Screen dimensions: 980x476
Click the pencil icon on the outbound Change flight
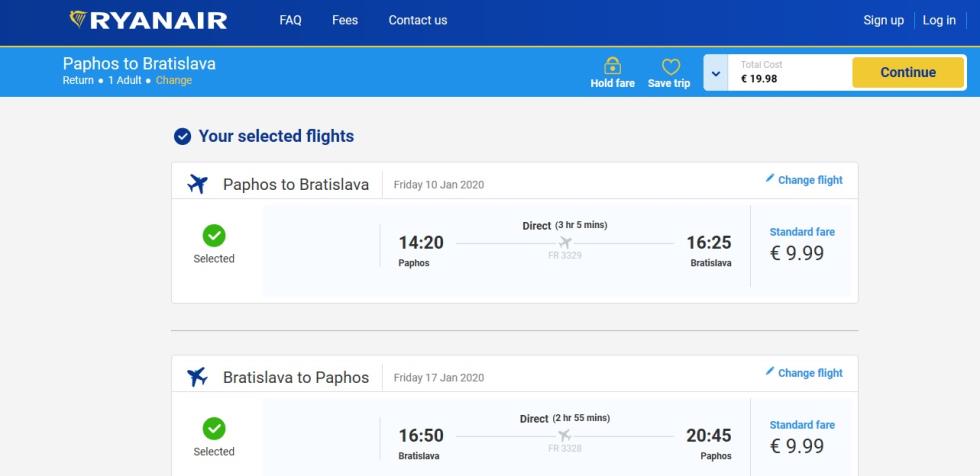click(x=770, y=178)
